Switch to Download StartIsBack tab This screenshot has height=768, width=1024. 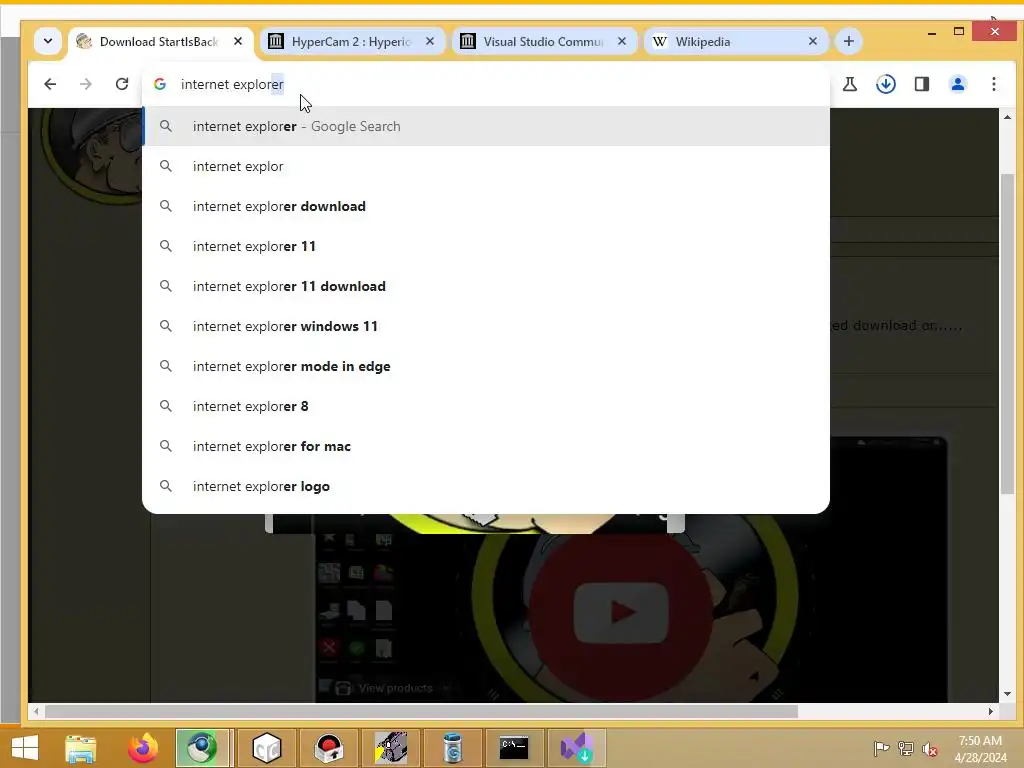pos(160,42)
